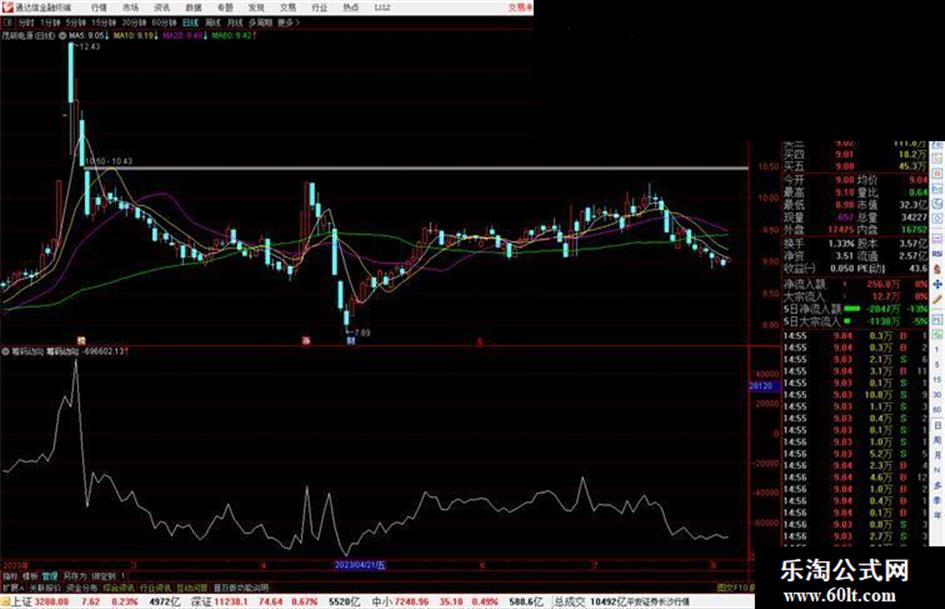Click the 指标 button at bottom

tap(10, 576)
